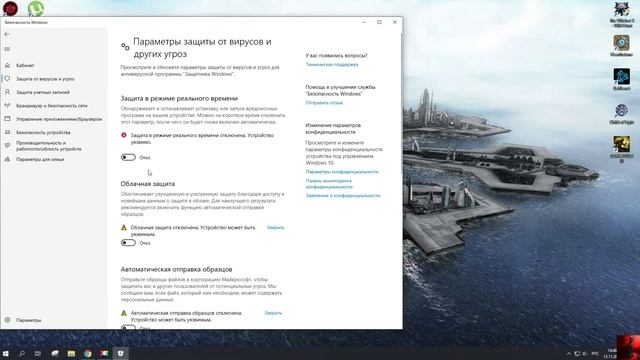Show hidden tray icons chevron
The height and width of the screenshot is (360, 640).
click(x=569, y=353)
